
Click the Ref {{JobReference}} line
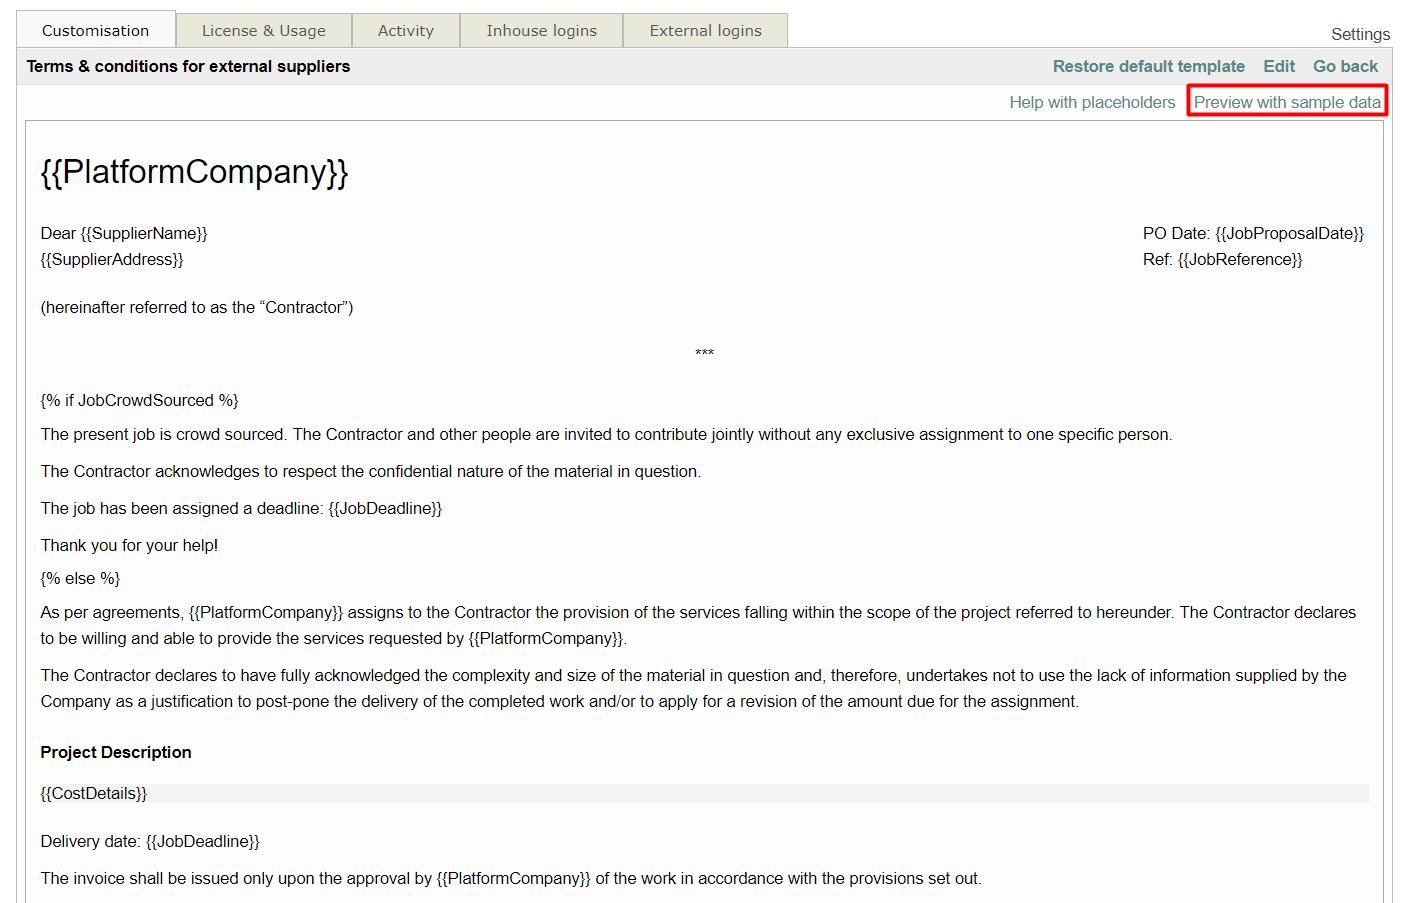pos(1222,259)
